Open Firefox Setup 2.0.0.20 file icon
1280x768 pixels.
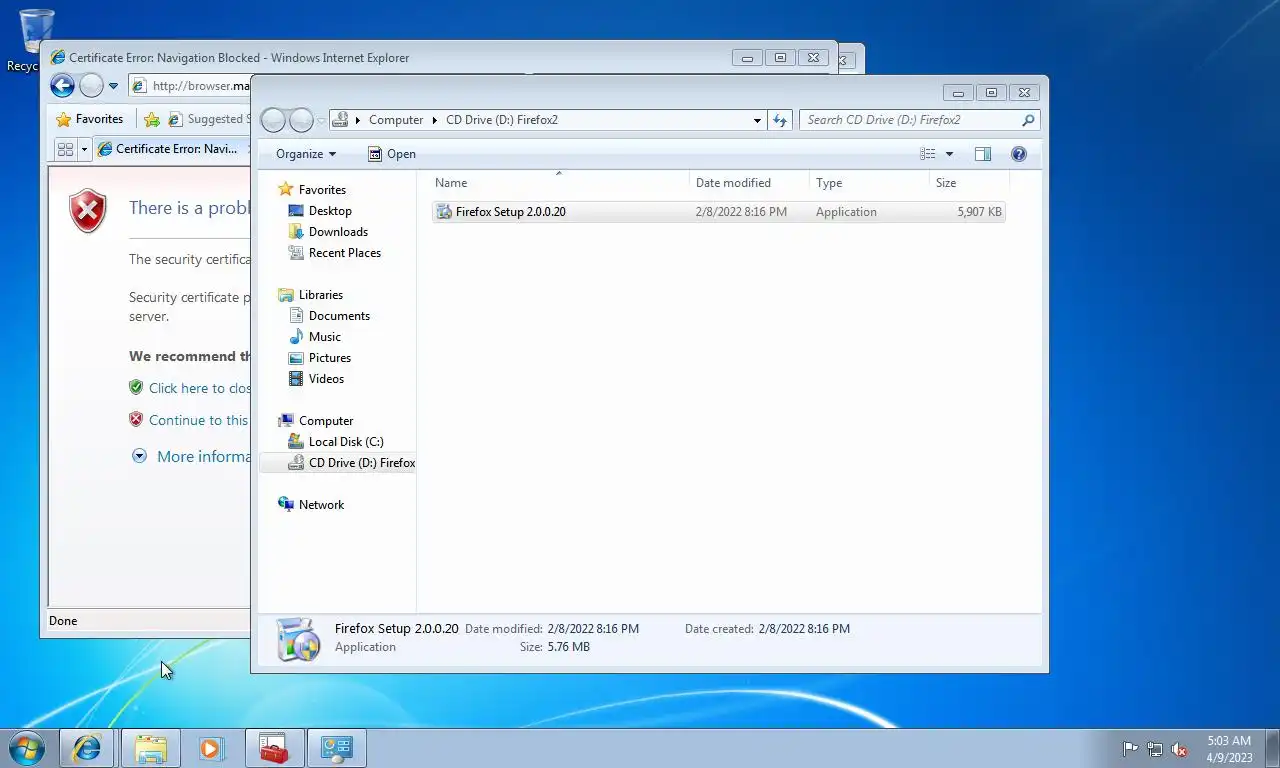coord(444,212)
